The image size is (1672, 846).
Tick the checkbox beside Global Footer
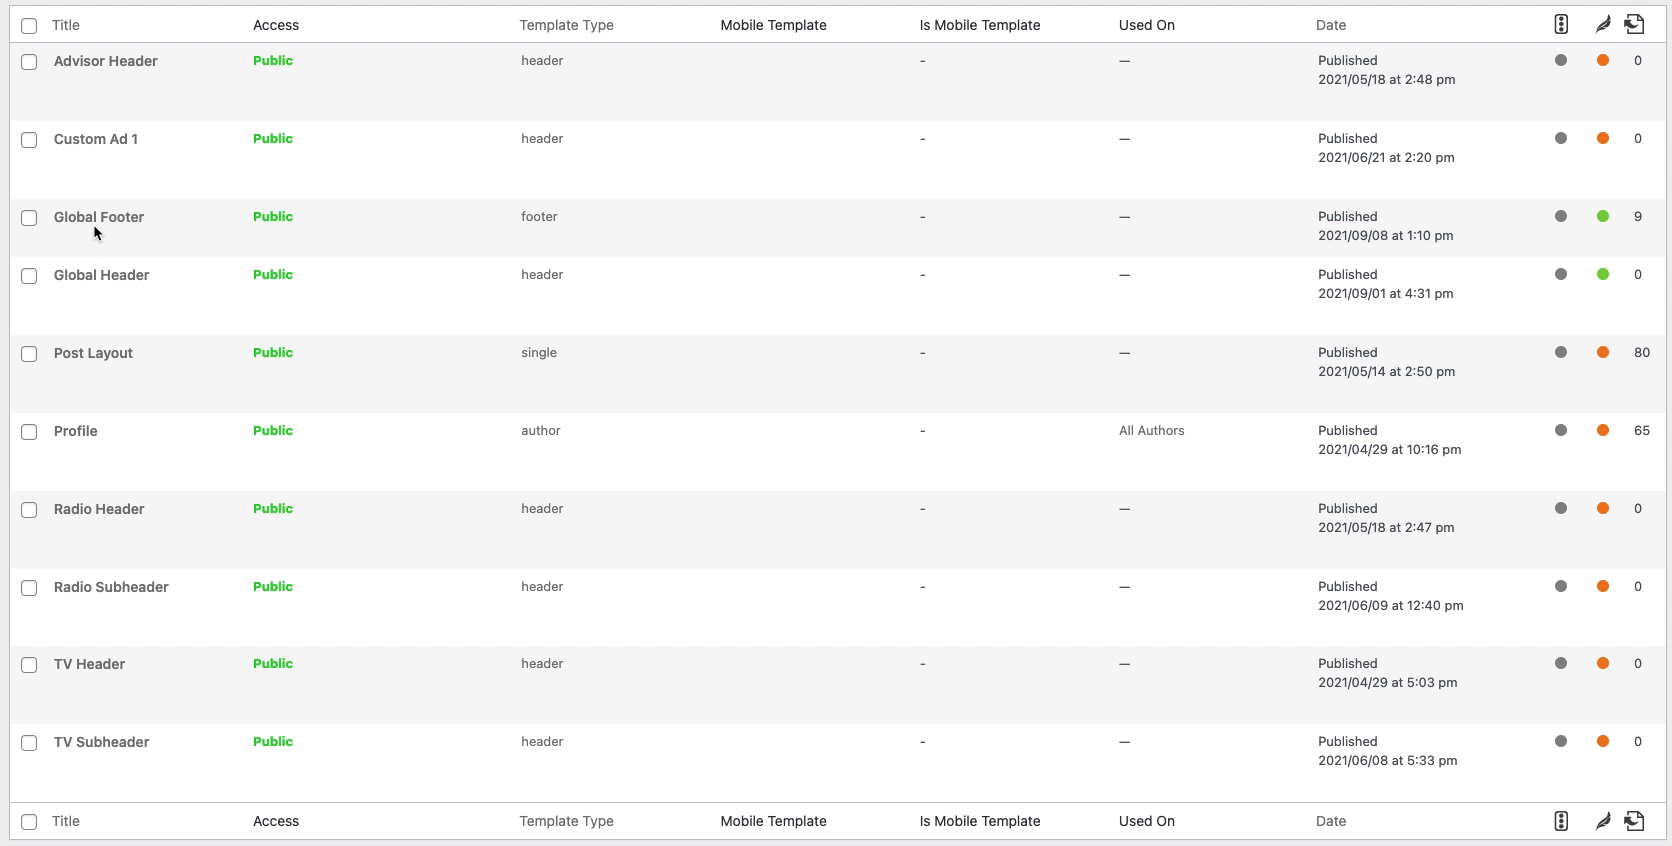[29, 218]
